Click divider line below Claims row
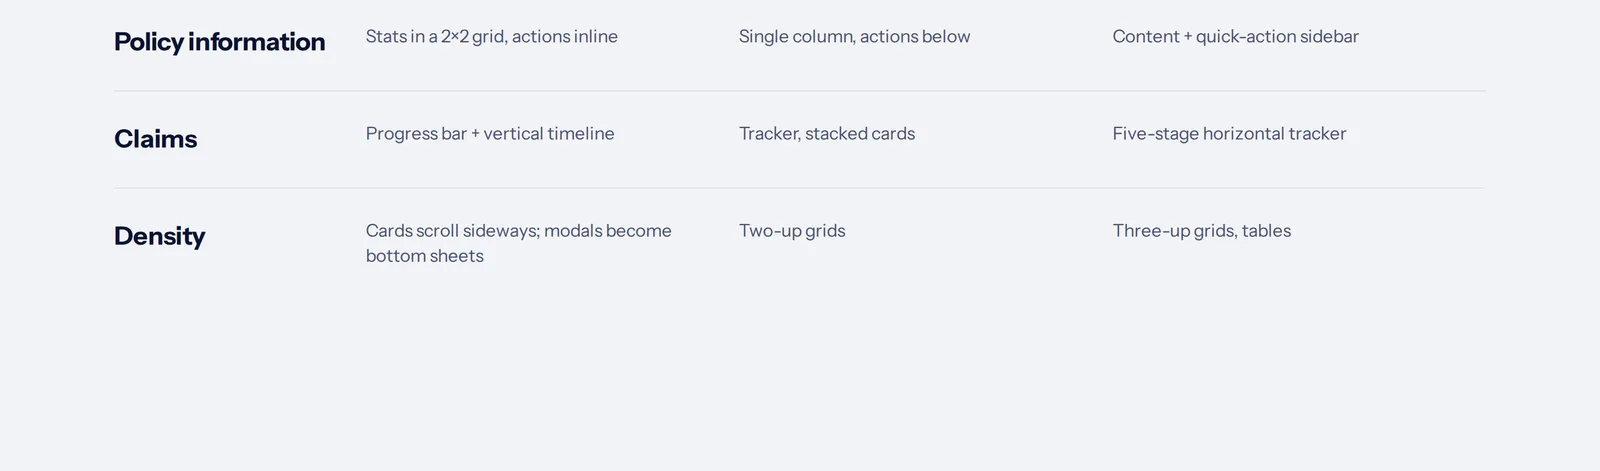 coord(800,188)
